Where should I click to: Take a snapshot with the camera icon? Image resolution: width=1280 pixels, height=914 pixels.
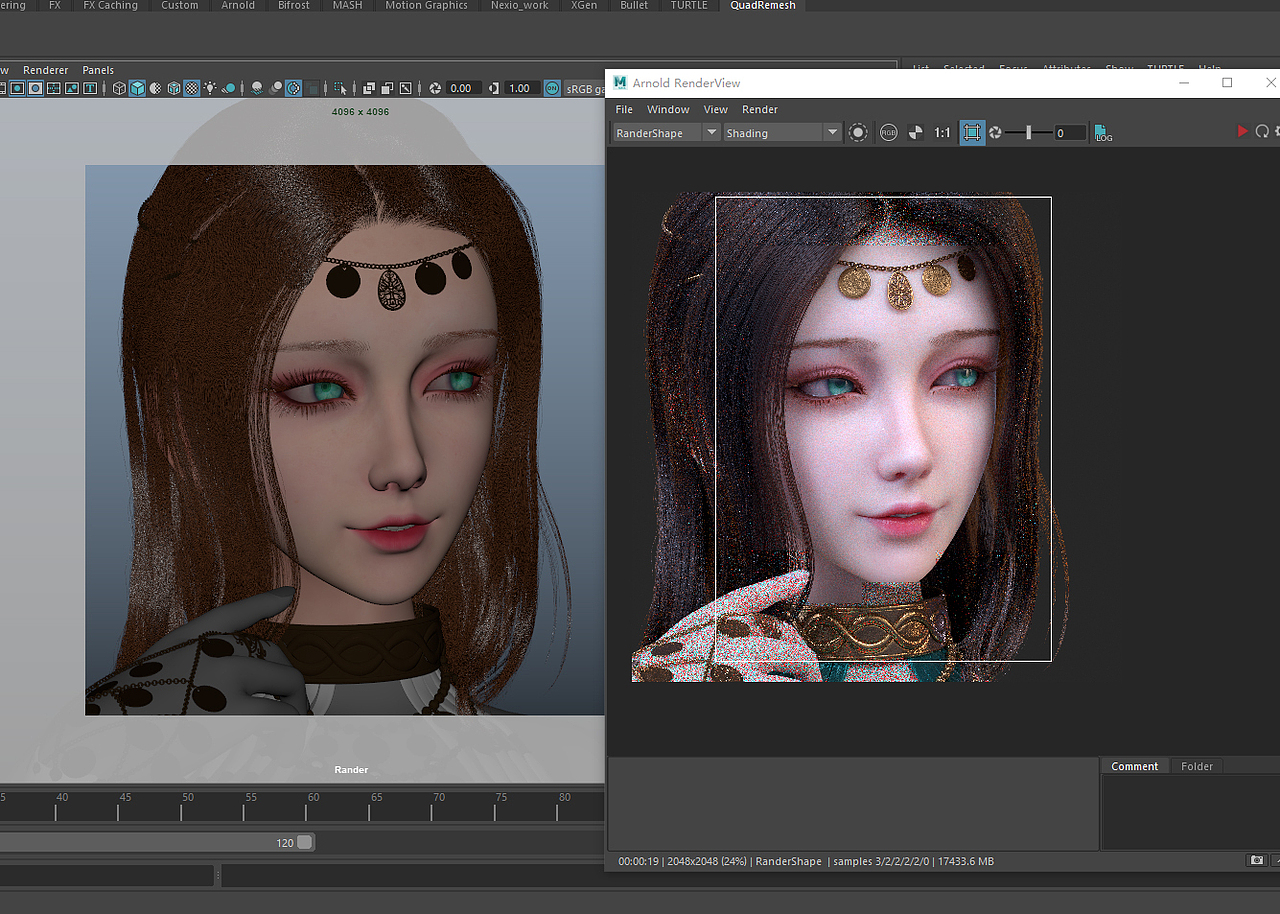click(x=1256, y=860)
